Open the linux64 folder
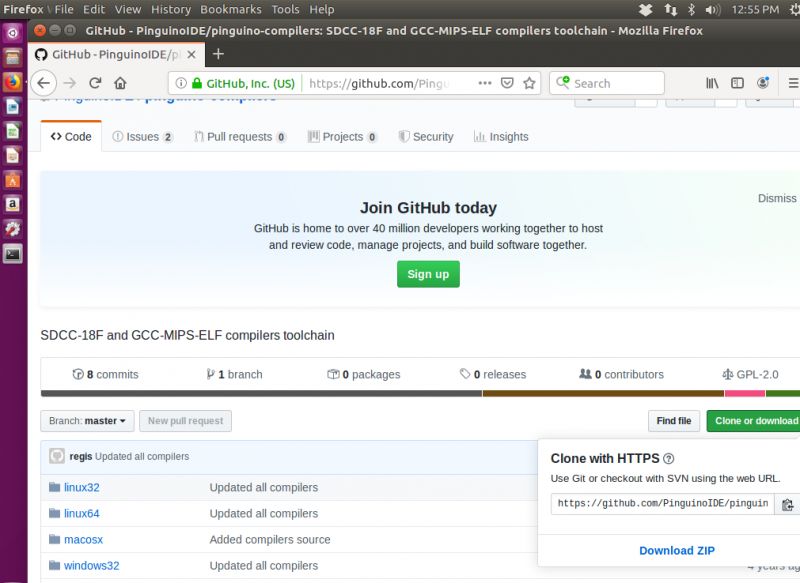This screenshot has width=800, height=583. 82,514
